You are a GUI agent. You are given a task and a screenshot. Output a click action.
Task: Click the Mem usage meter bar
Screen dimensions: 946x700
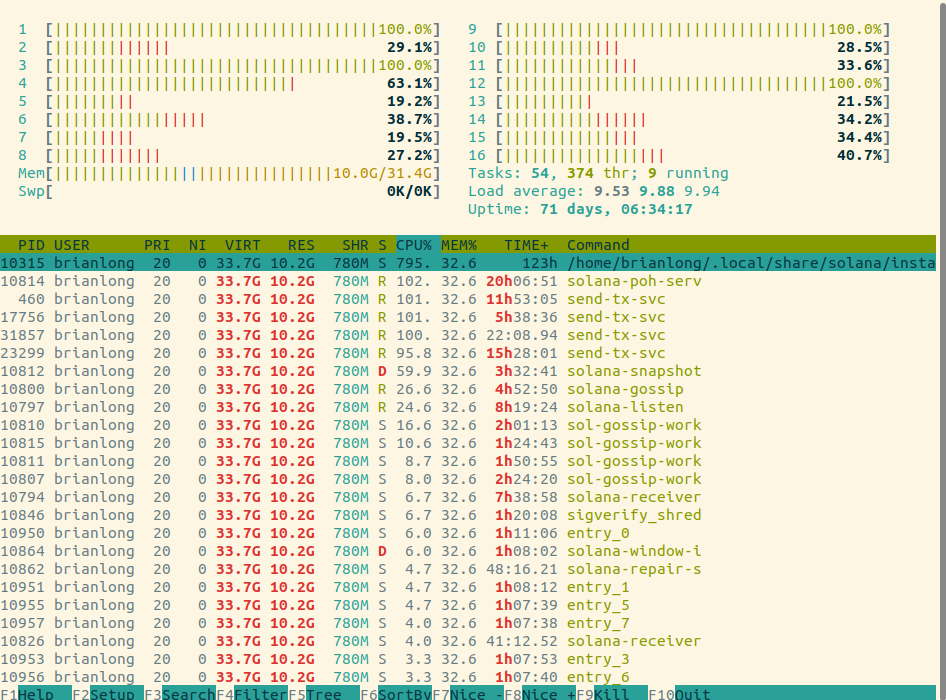tap(229, 174)
